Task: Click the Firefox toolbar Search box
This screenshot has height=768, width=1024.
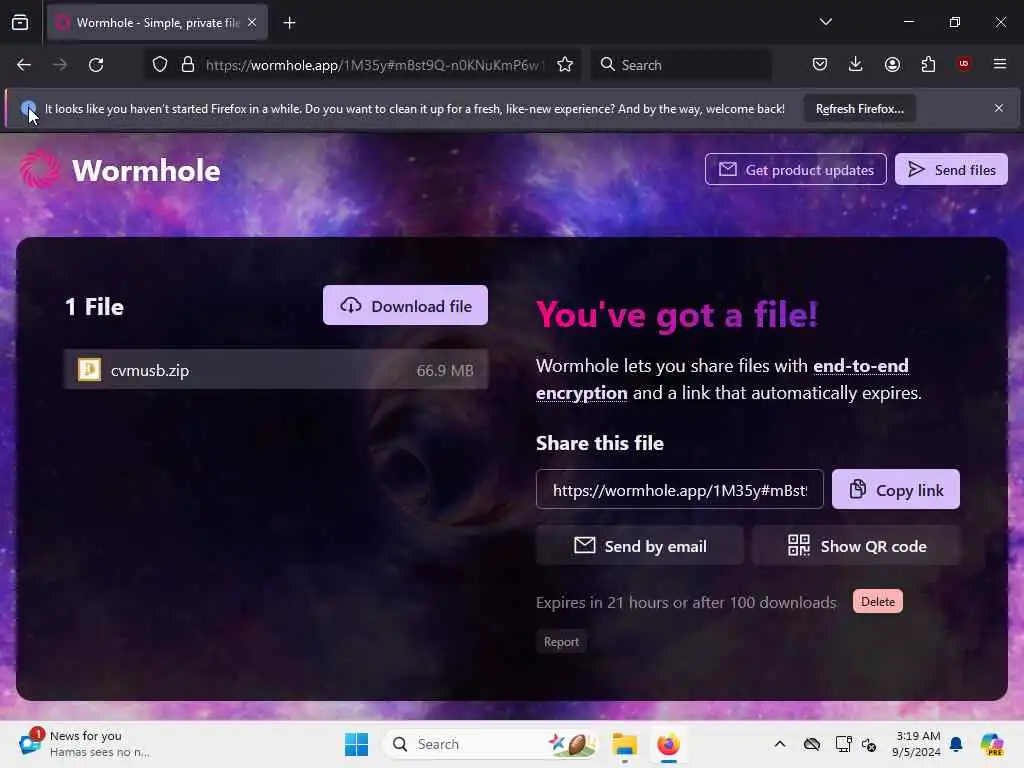Action: 681,65
